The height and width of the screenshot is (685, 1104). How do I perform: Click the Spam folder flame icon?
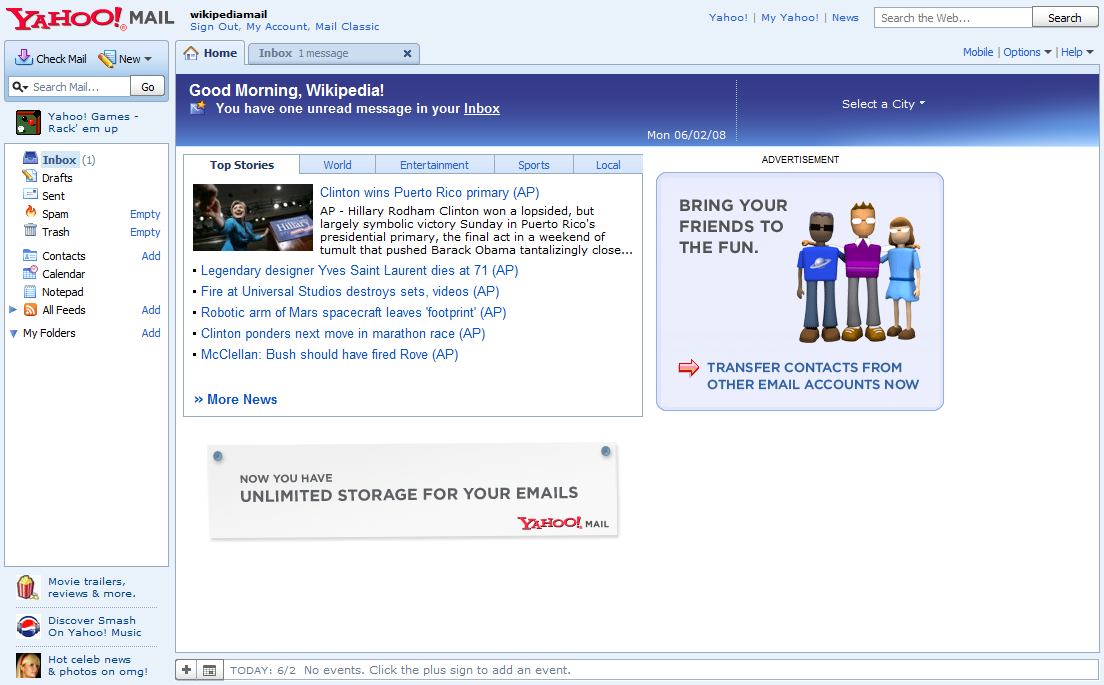[30, 213]
